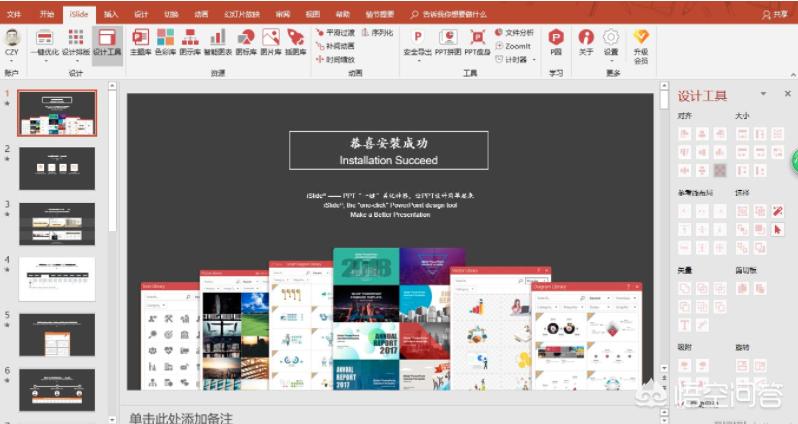Expand the 计时器 timer dropdown arrow
798x424 pixels.
tap(534, 60)
